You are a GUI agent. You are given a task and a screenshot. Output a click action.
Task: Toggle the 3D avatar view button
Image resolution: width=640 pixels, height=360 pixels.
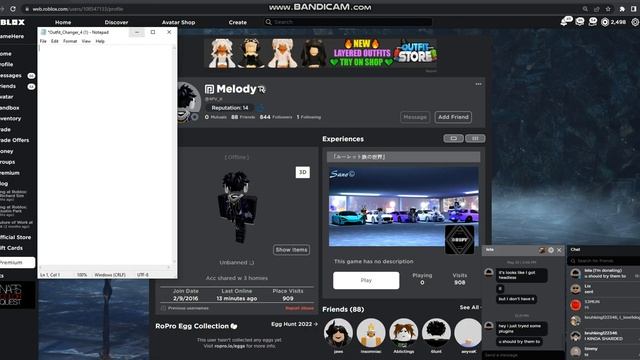(x=302, y=172)
